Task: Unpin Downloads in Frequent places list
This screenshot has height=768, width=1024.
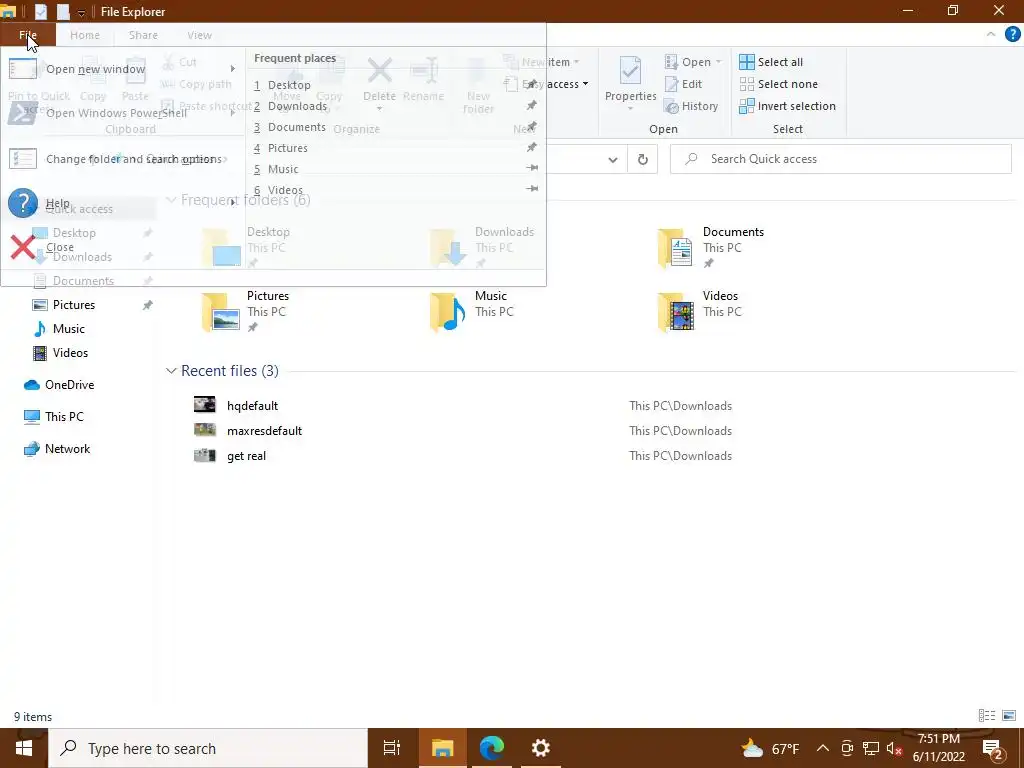Action: [532, 105]
